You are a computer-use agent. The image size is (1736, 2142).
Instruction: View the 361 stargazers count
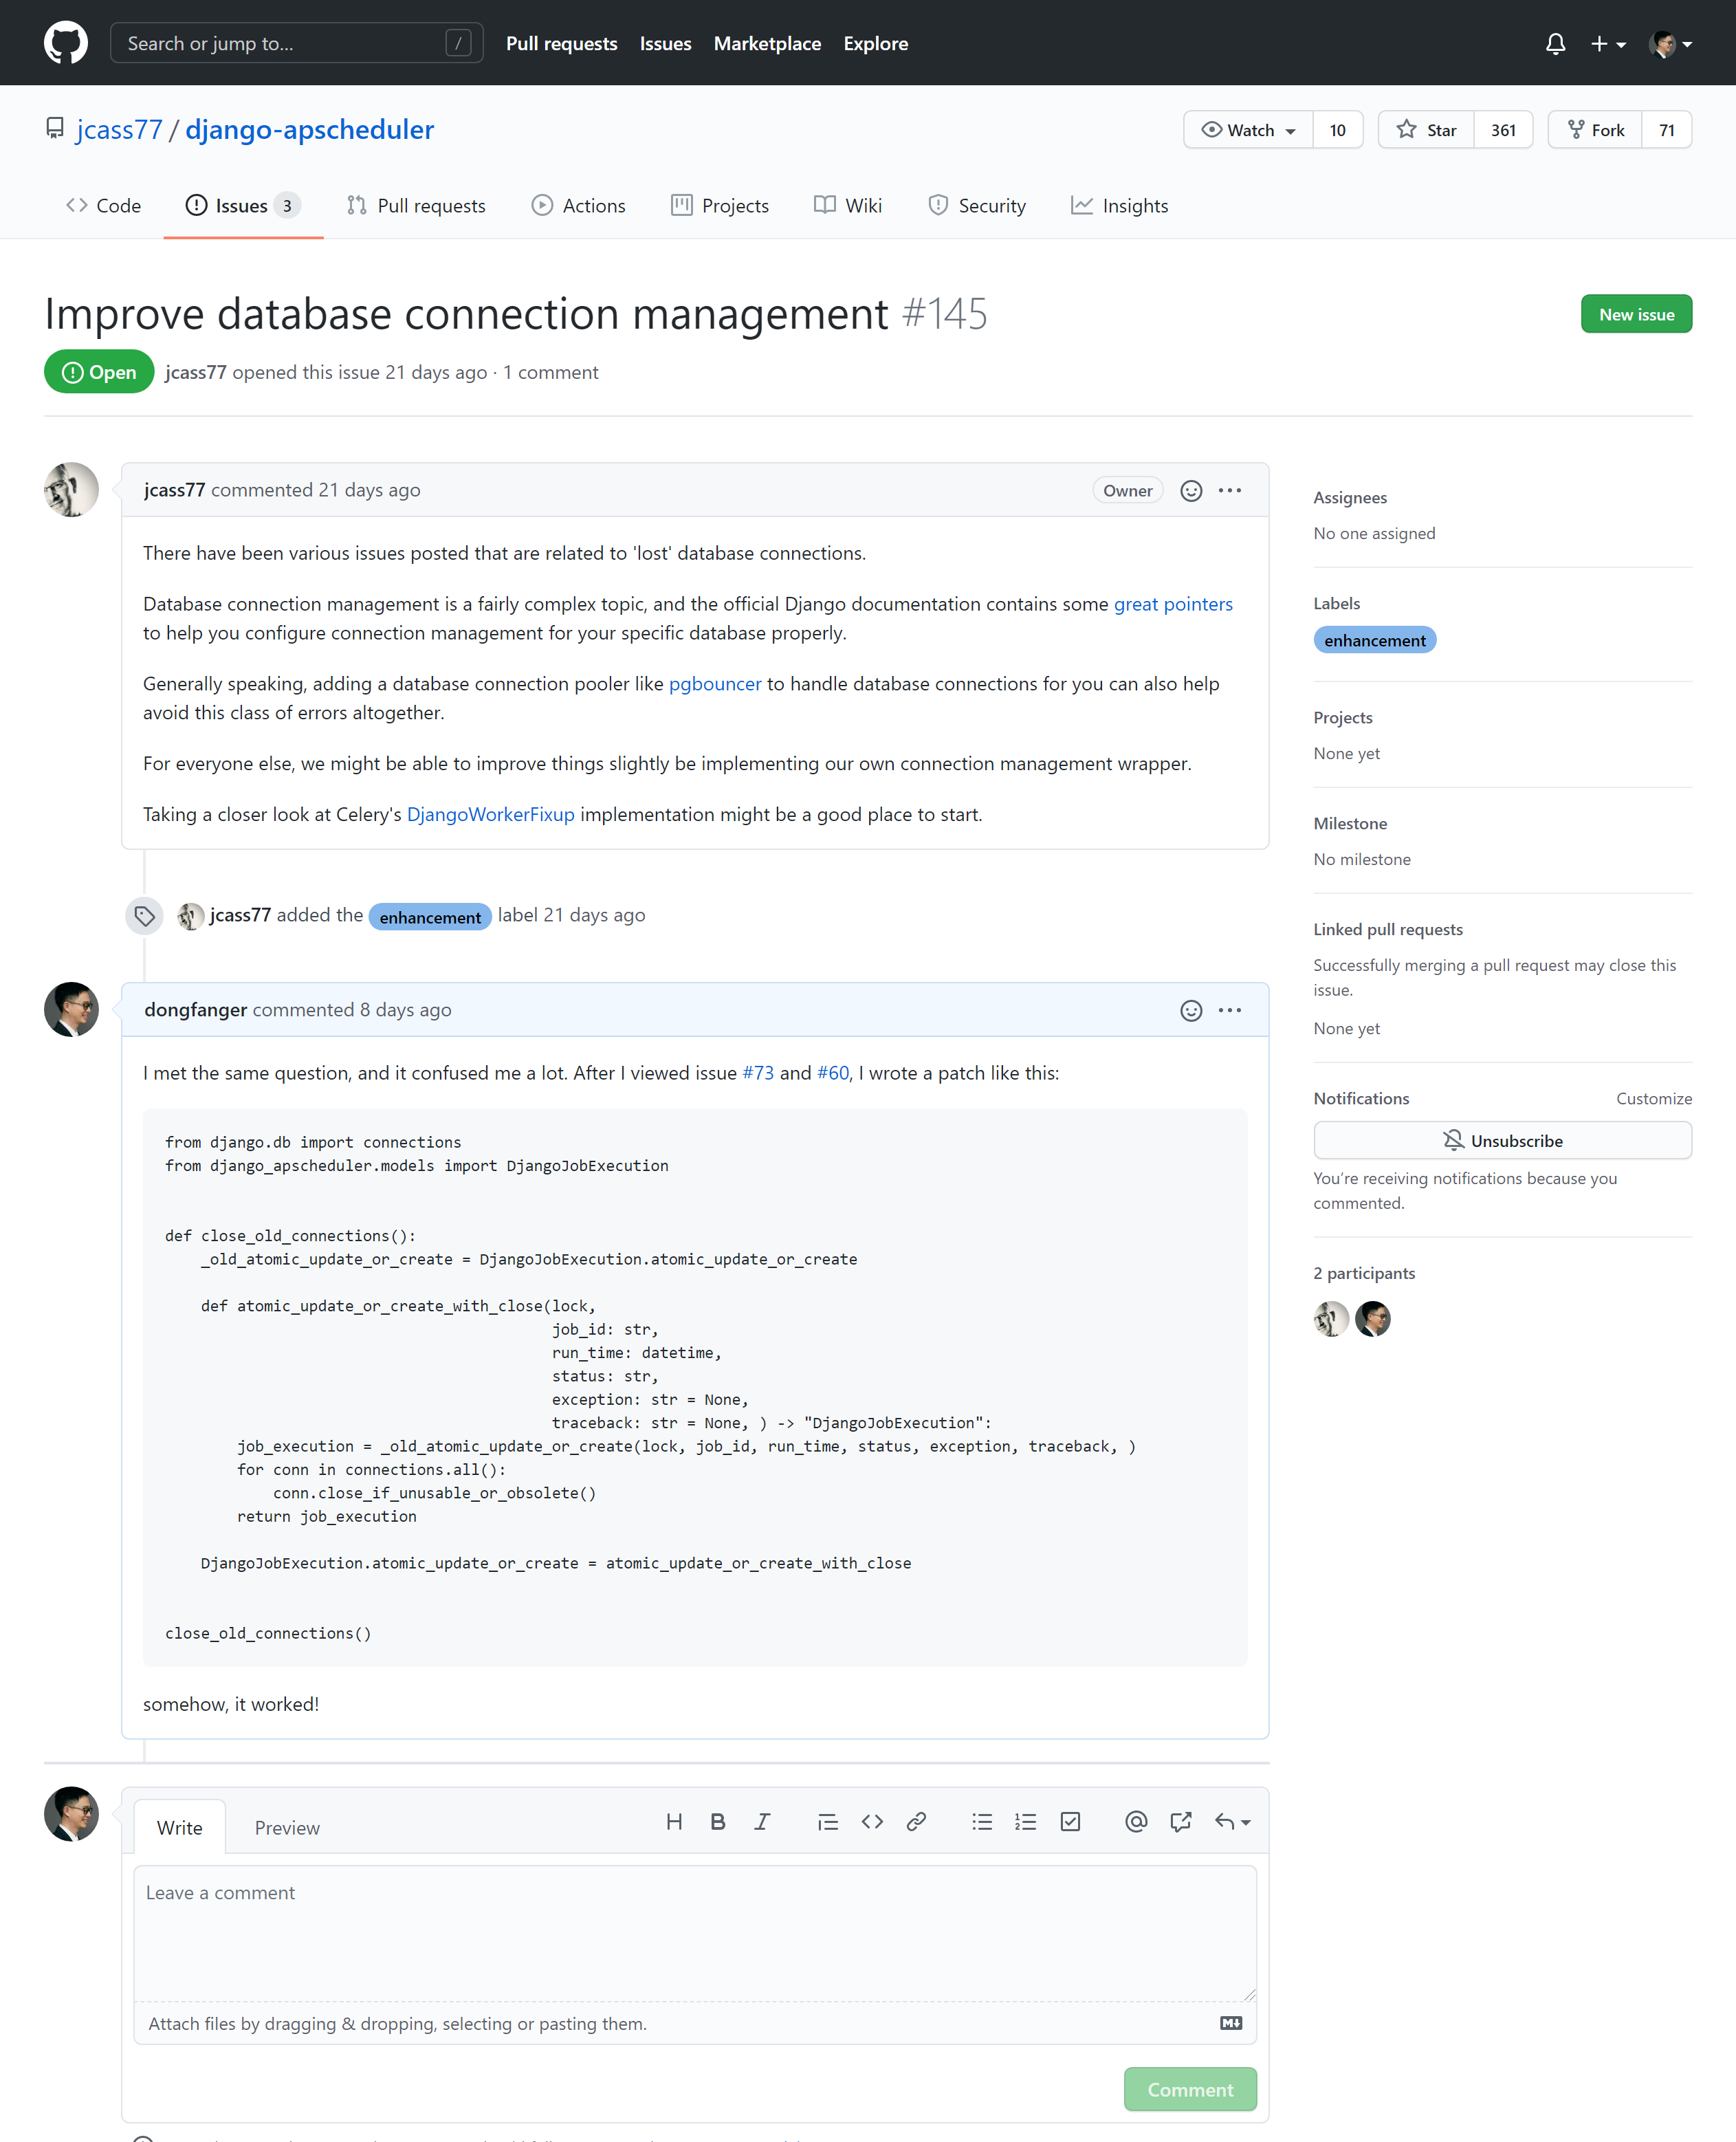[1503, 130]
